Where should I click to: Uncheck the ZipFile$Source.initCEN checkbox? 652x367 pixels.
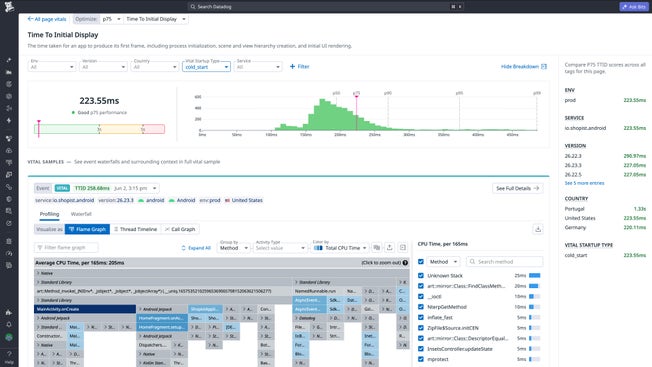coord(421,328)
